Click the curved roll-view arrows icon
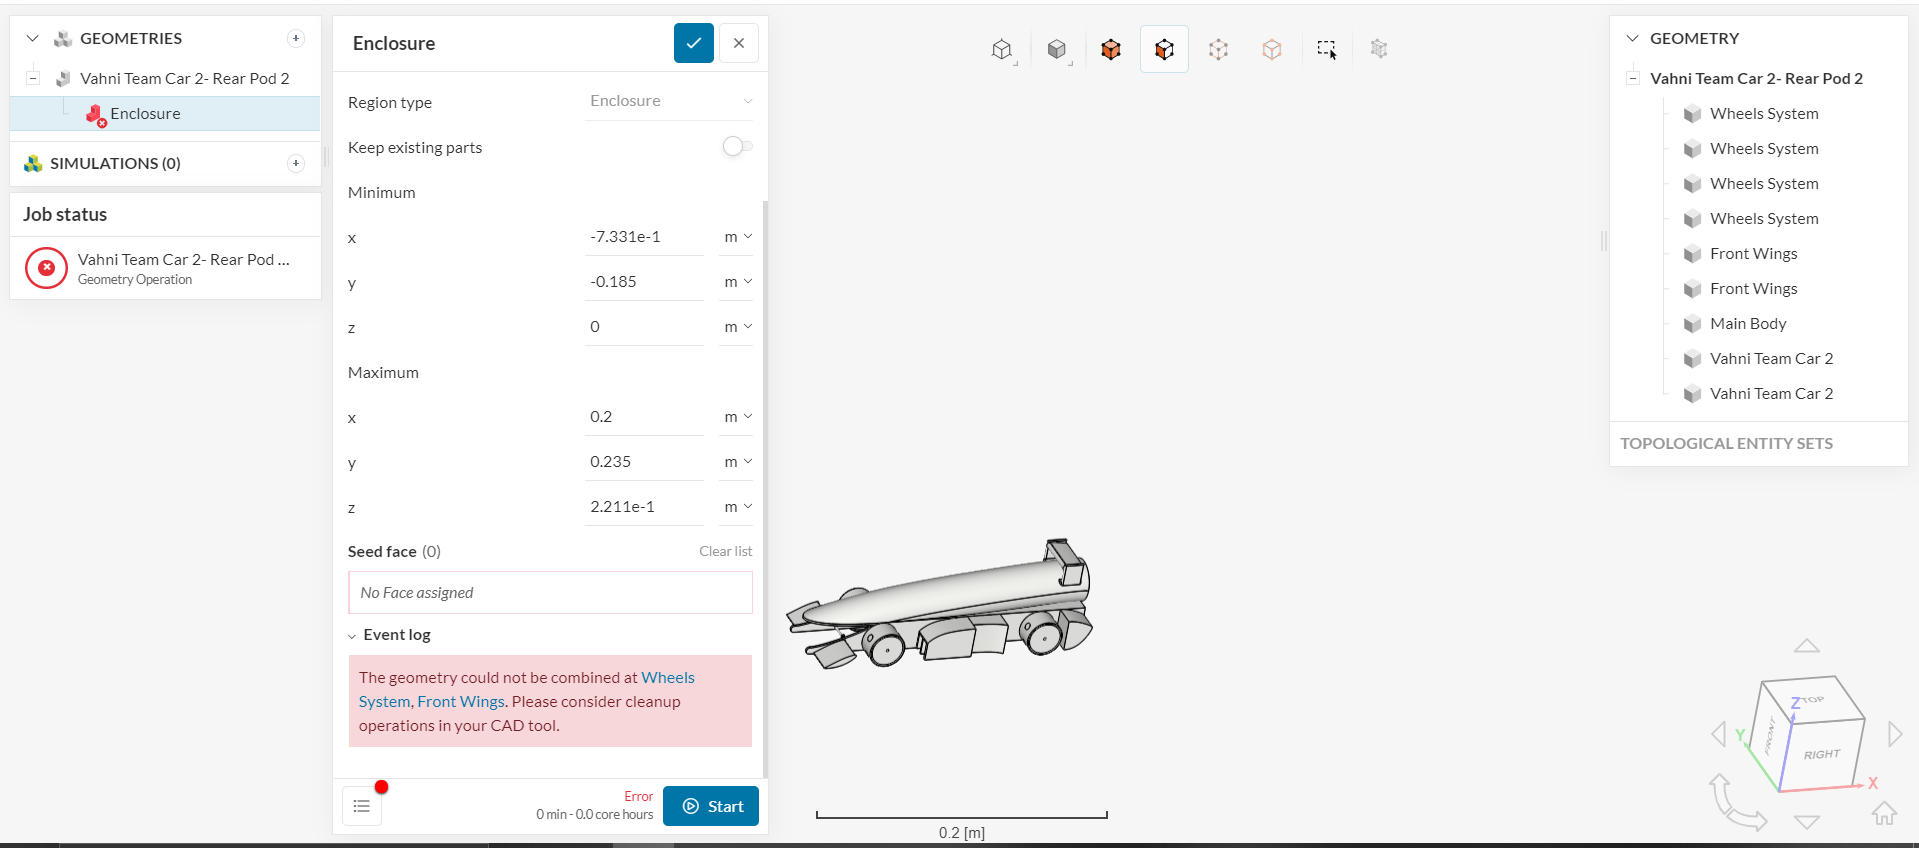 1737,803
